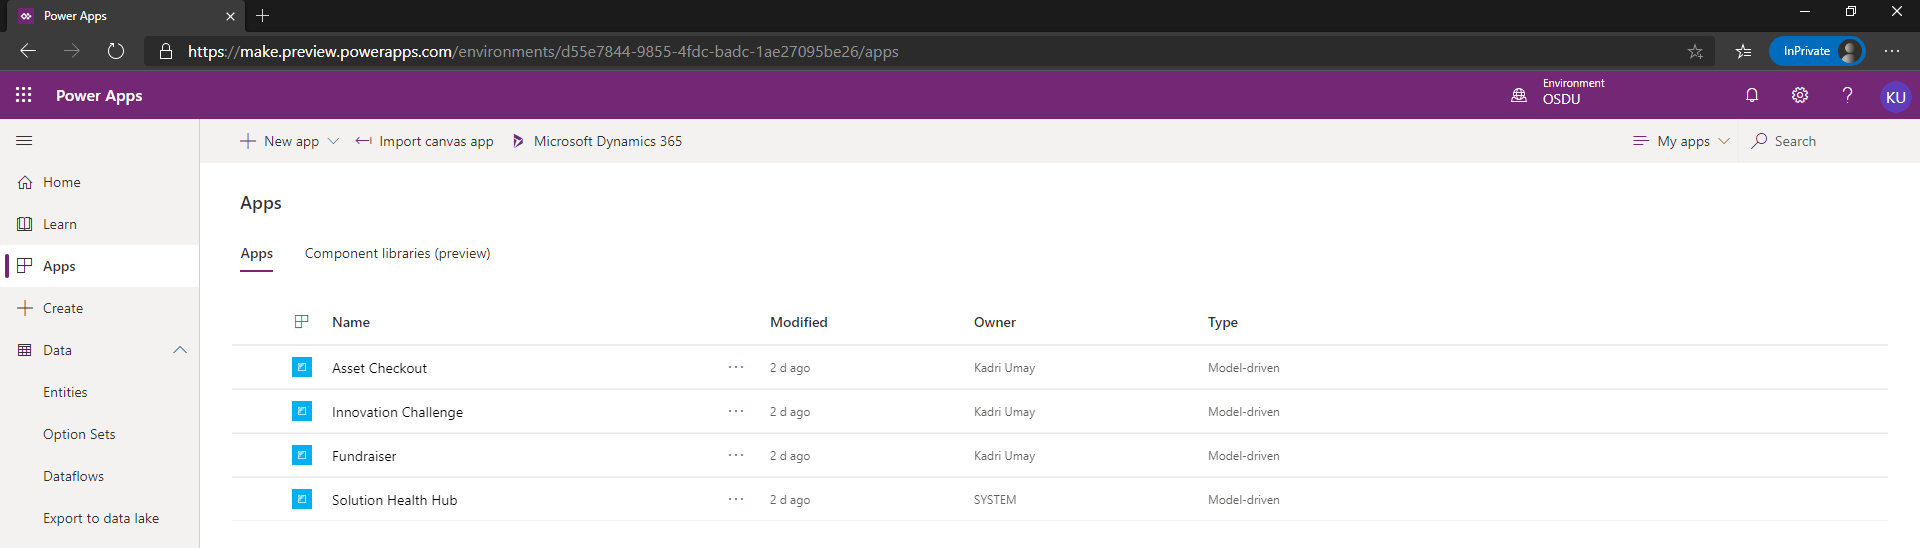Click the Innovation Challenge app icon
The height and width of the screenshot is (548, 1920).
click(302, 411)
